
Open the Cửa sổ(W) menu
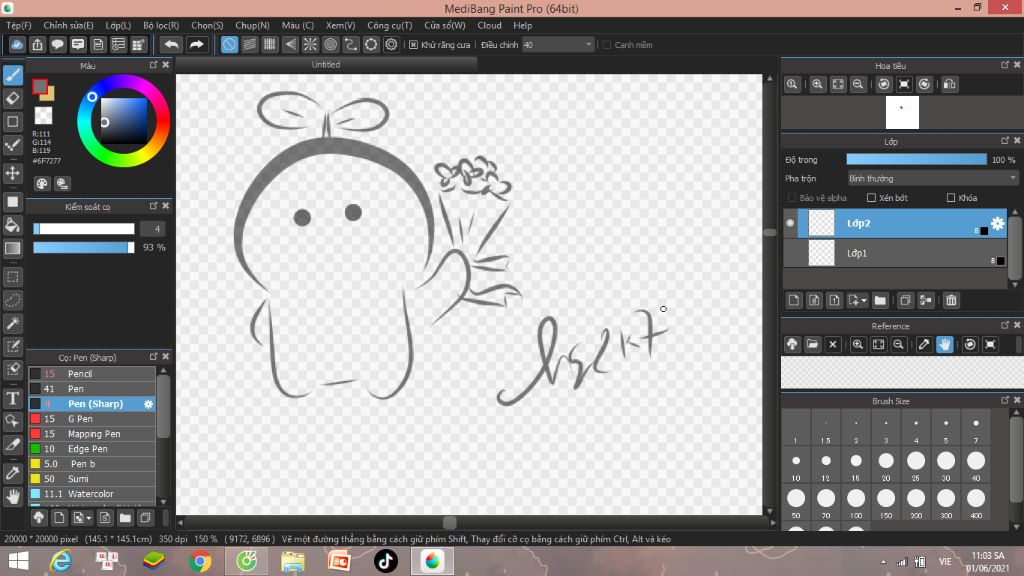pos(445,25)
